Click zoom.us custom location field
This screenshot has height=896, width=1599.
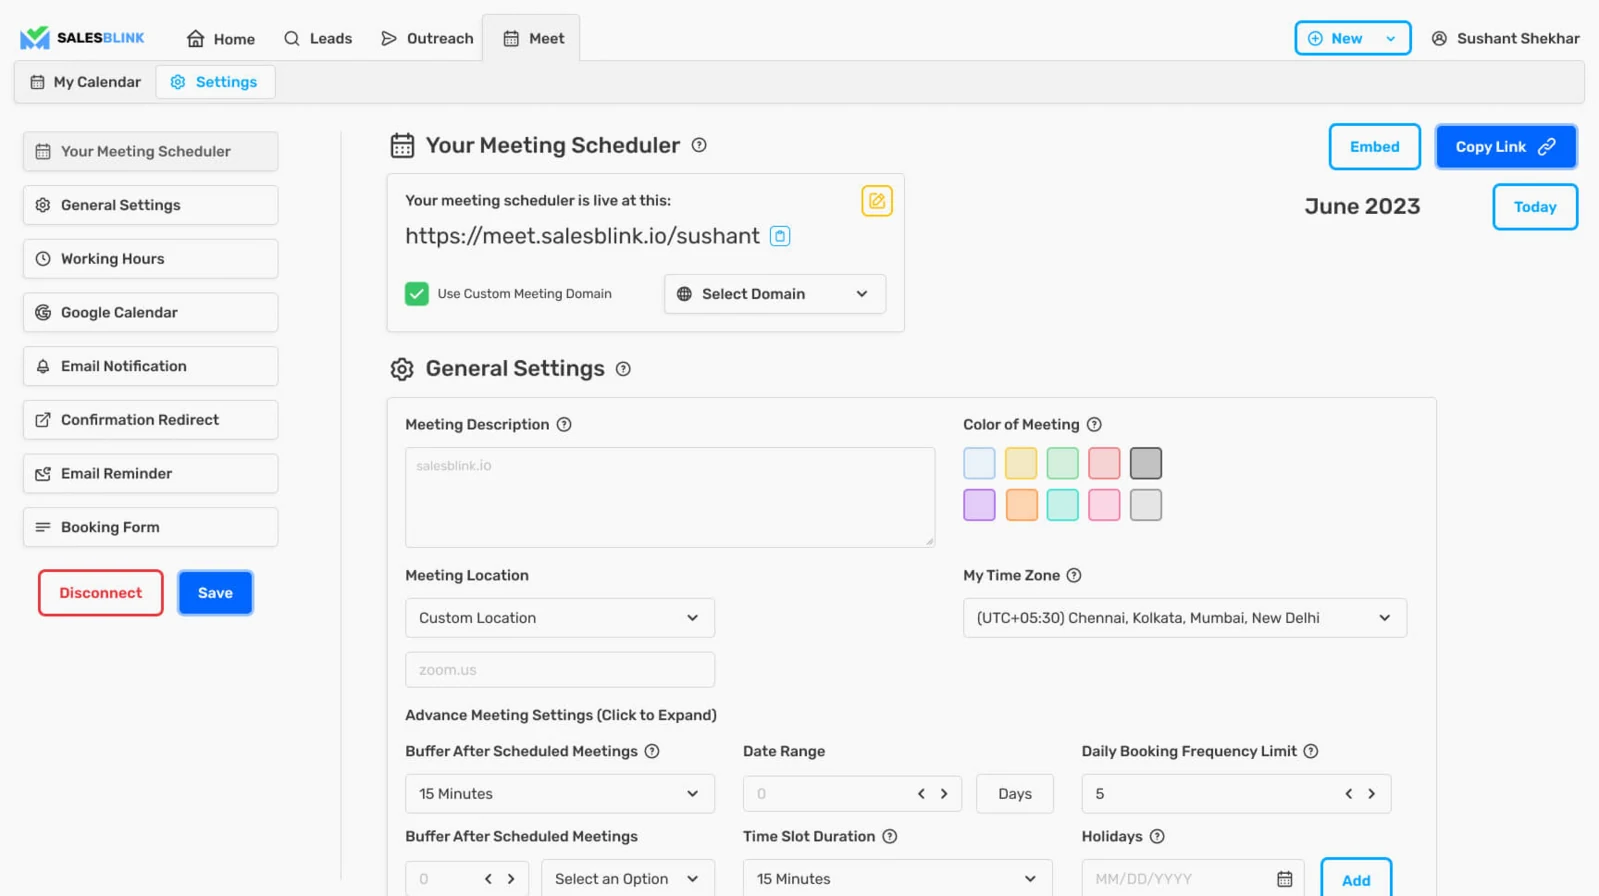[x=560, y=670]
